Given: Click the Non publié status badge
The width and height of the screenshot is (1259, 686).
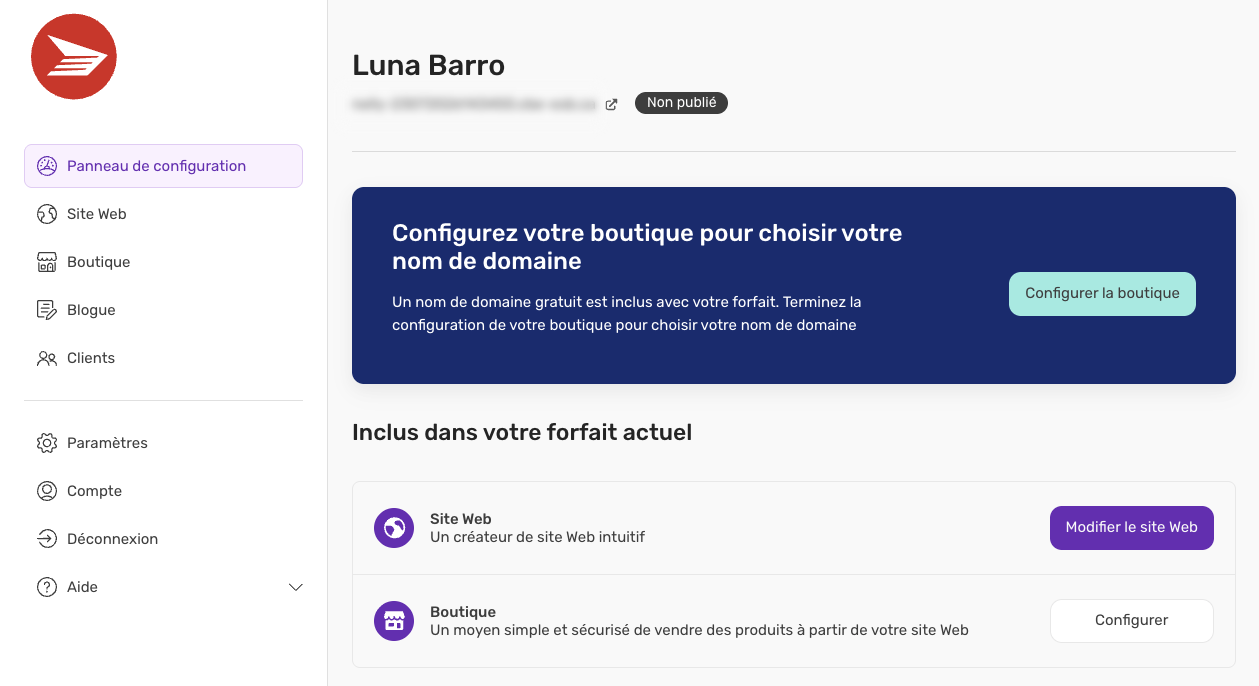Looking at the screenshot, I should click(x=681, y=103).
